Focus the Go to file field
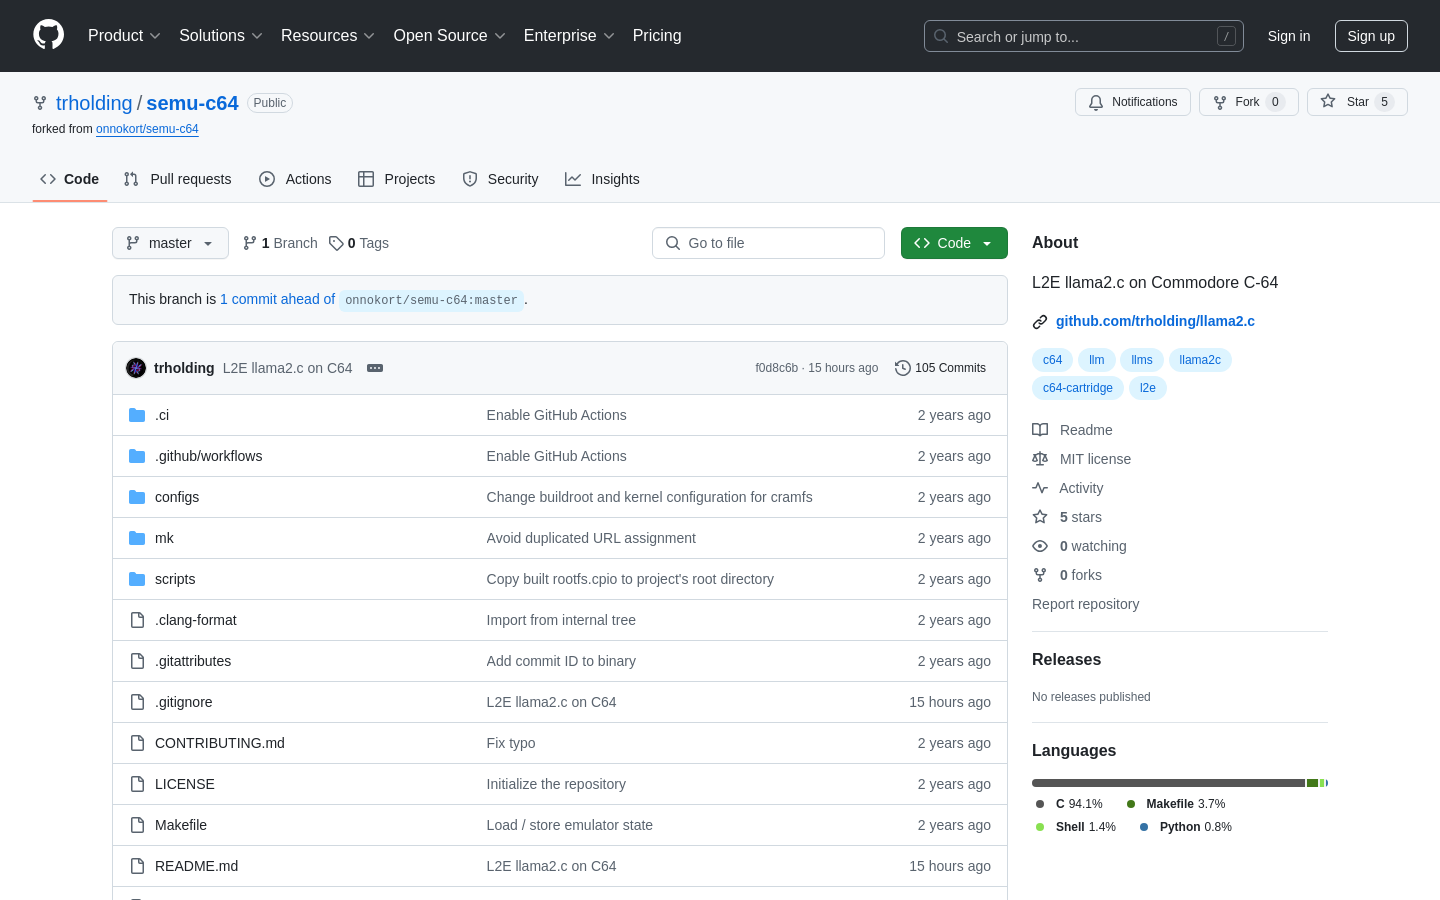1440x900 pixels. pyautogui.click(x=768, y=243)
